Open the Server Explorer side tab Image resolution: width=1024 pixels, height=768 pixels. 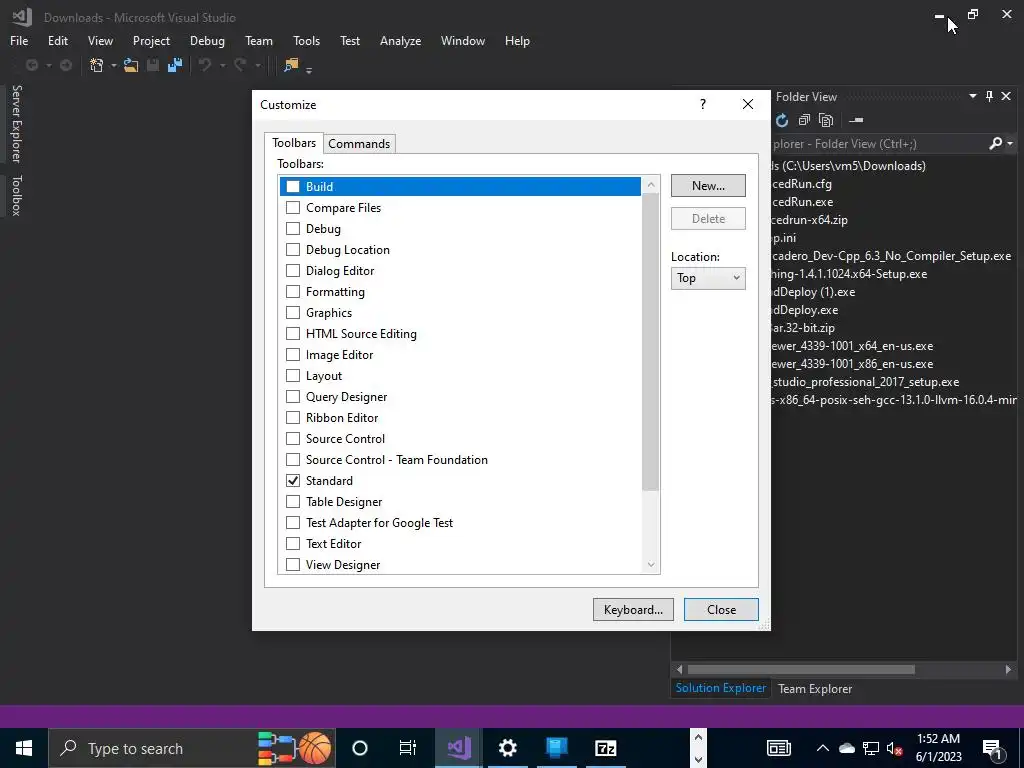click(x=17, y=123)
